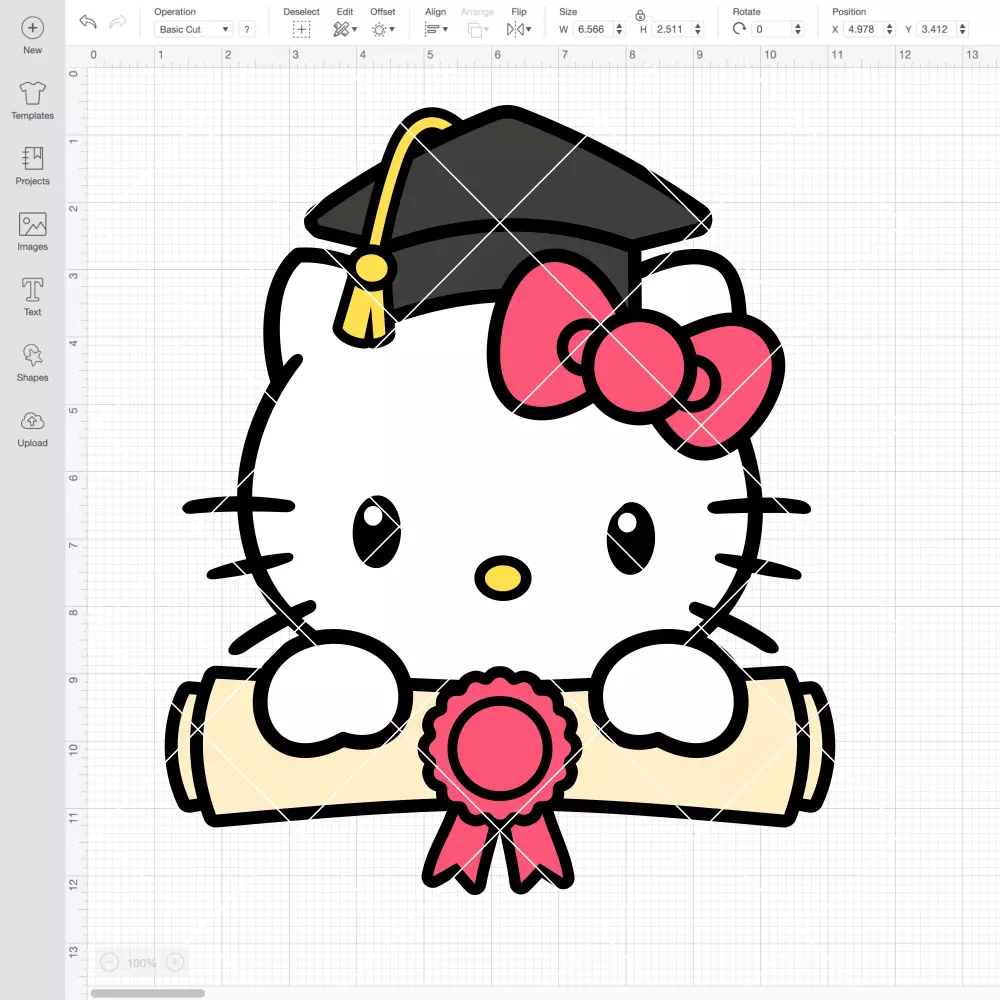This screenshot has height=1000, width=1000.
Task: Click the Height value field
Action: pos(672,29)
